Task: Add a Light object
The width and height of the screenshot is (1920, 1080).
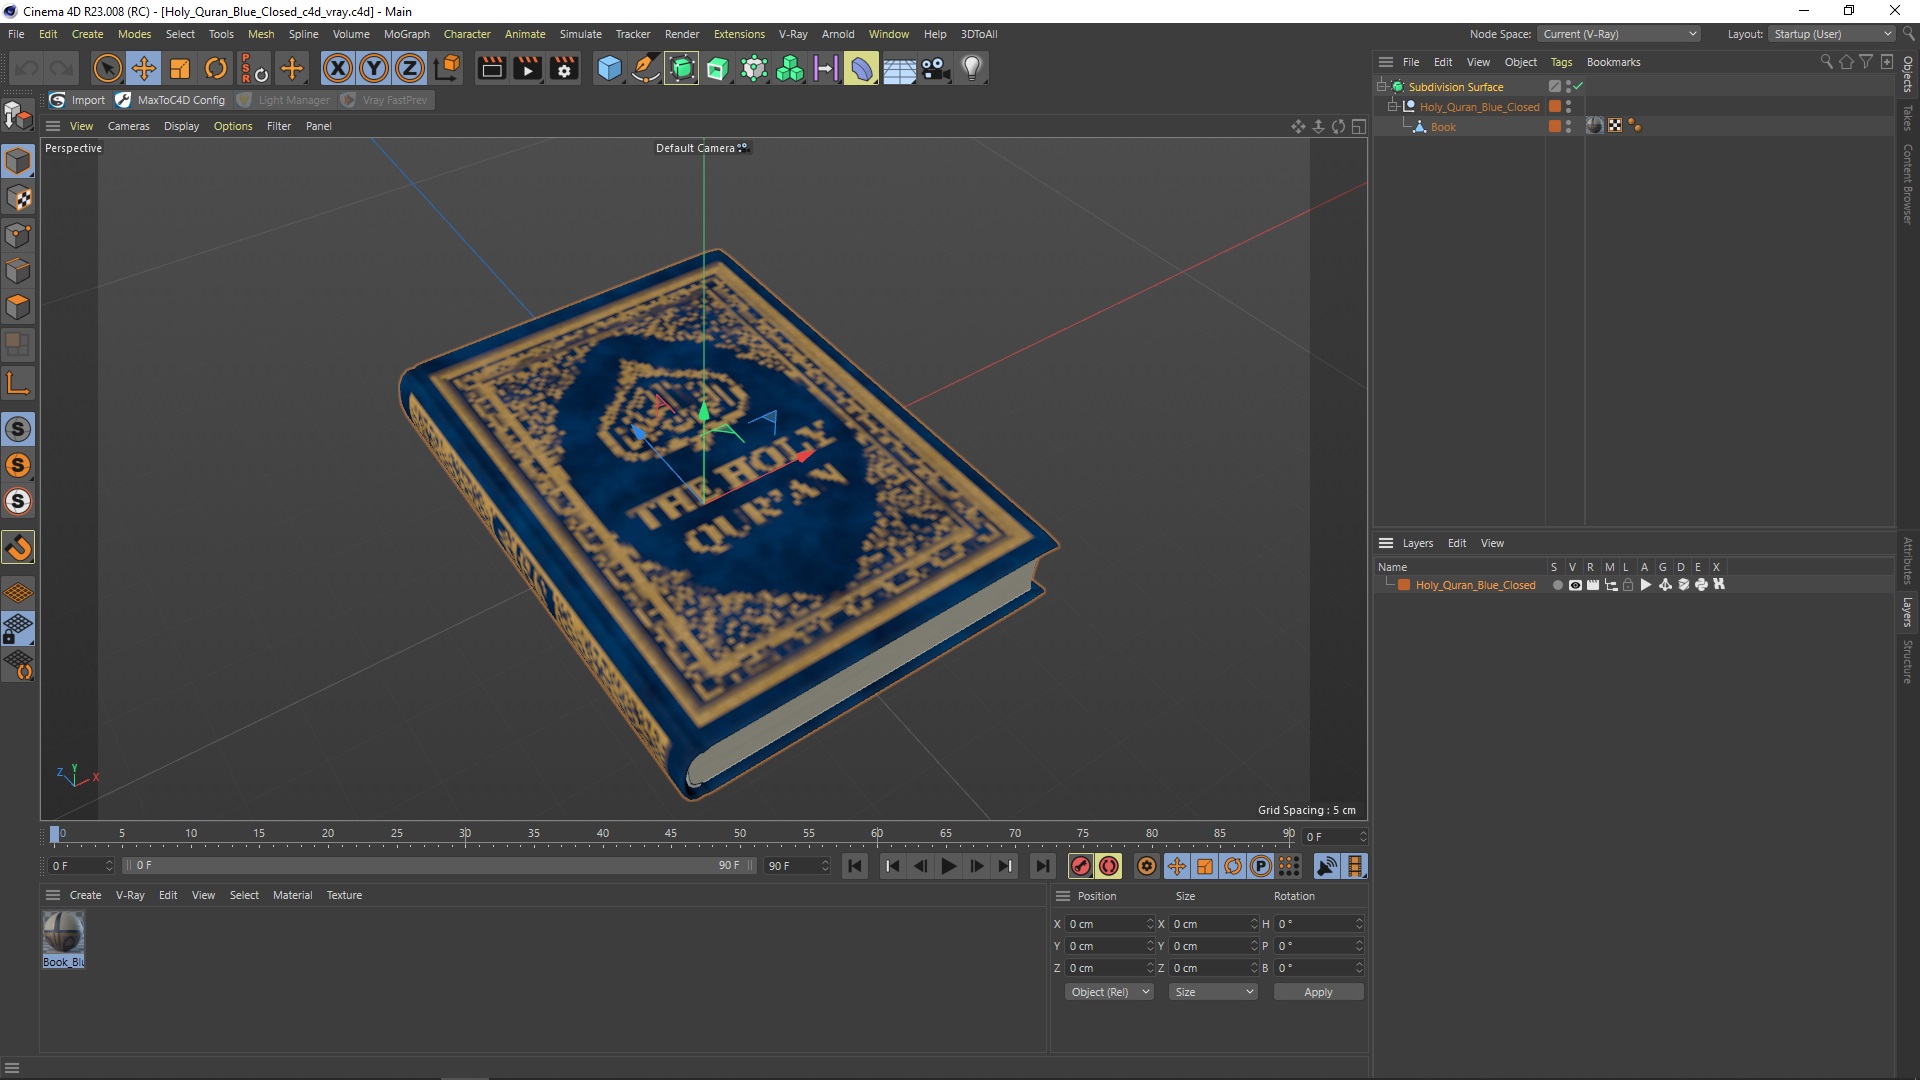Action: point(972,68)
